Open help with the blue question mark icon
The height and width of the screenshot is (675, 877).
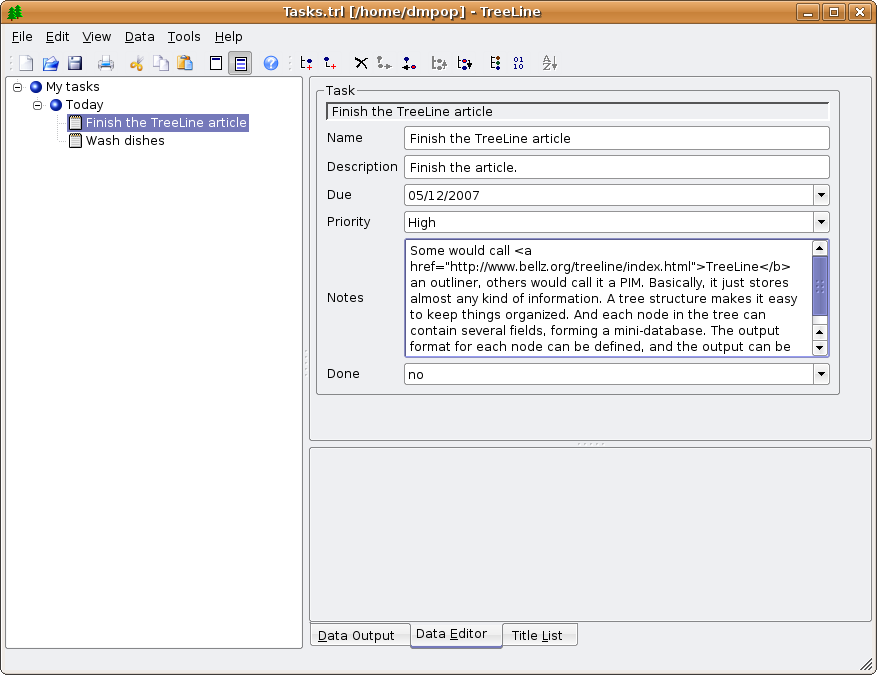pos(271,63)
